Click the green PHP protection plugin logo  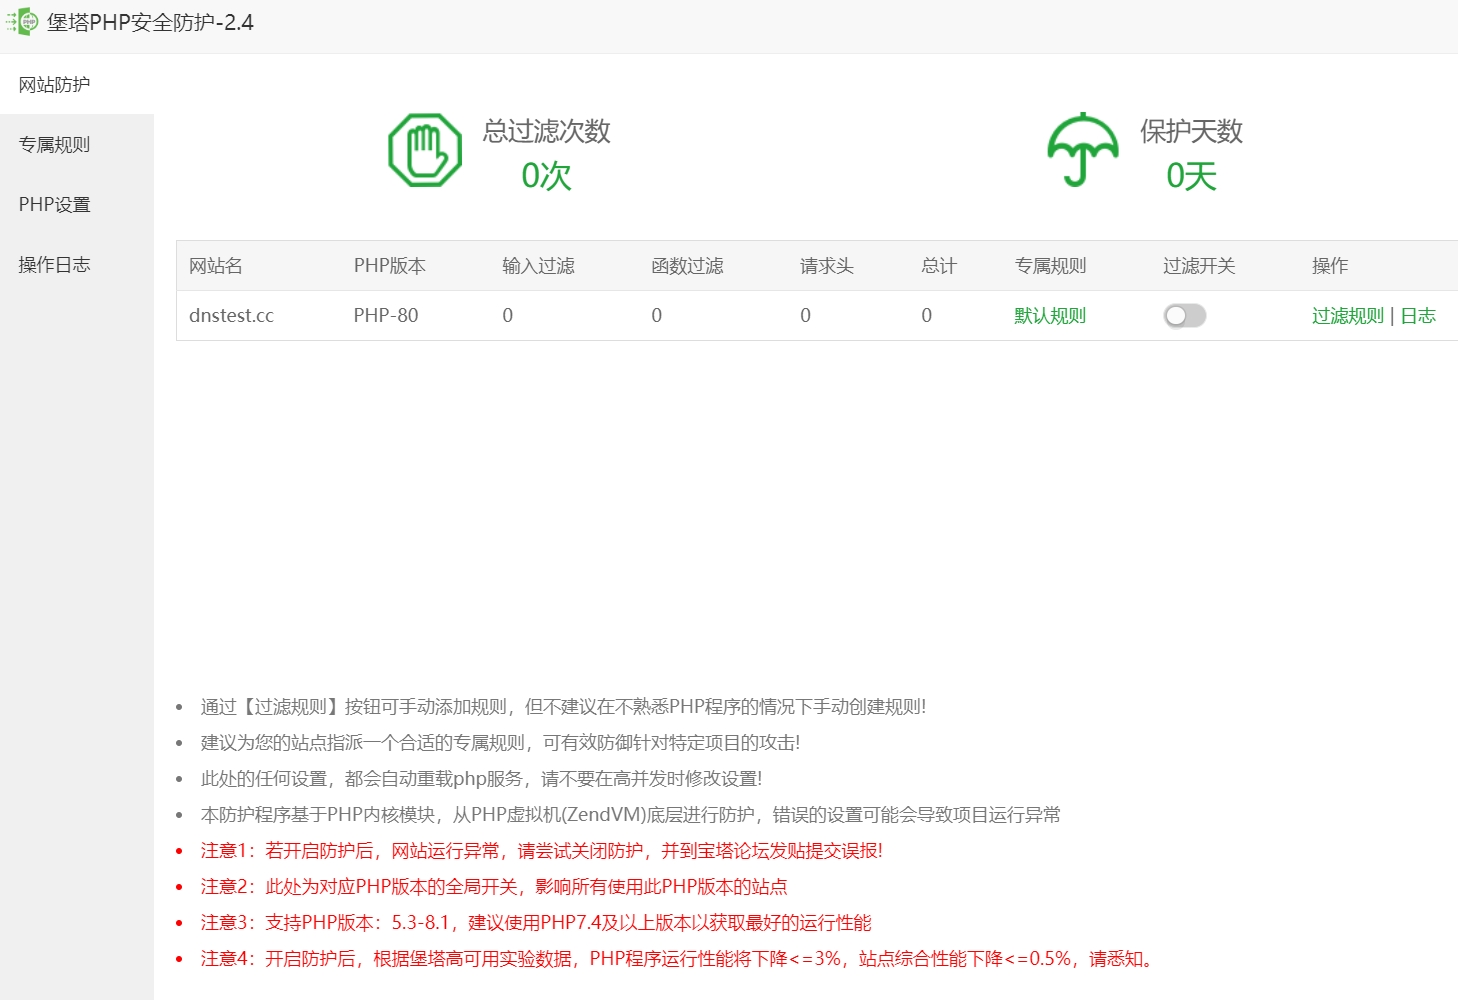tap(22, 21)
